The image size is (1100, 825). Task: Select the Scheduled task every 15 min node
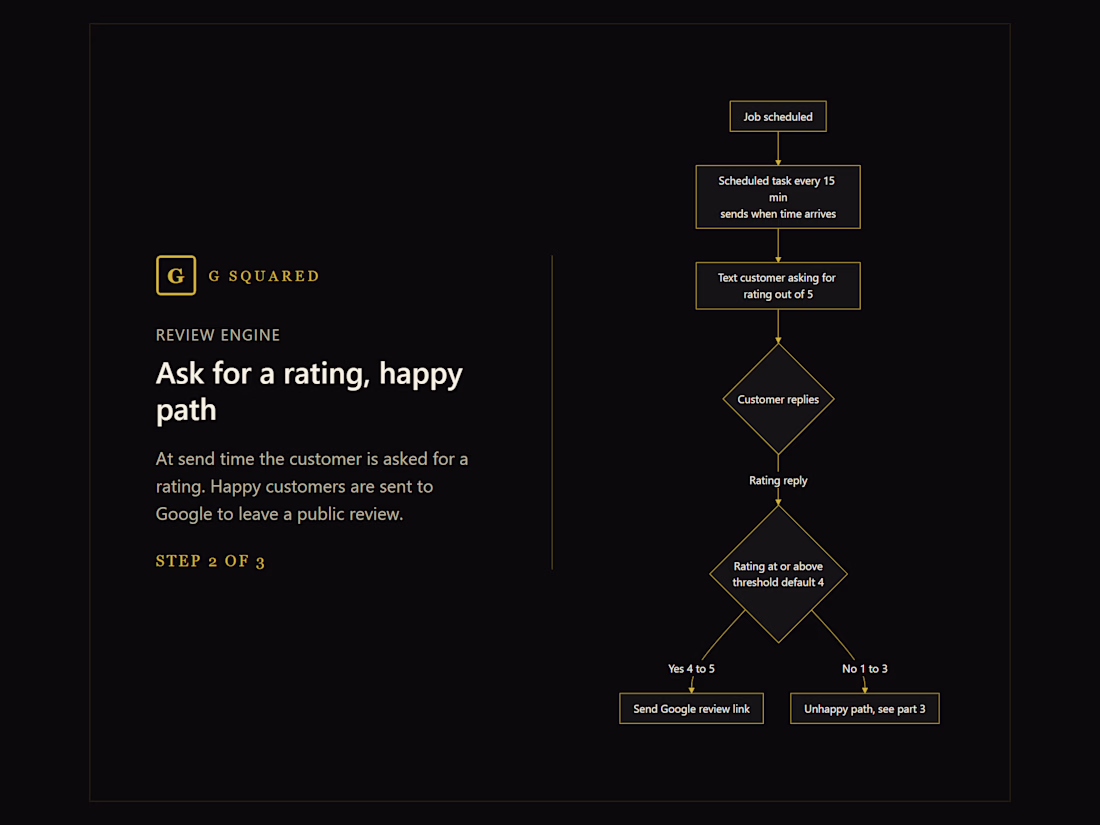tap(778, 197)
